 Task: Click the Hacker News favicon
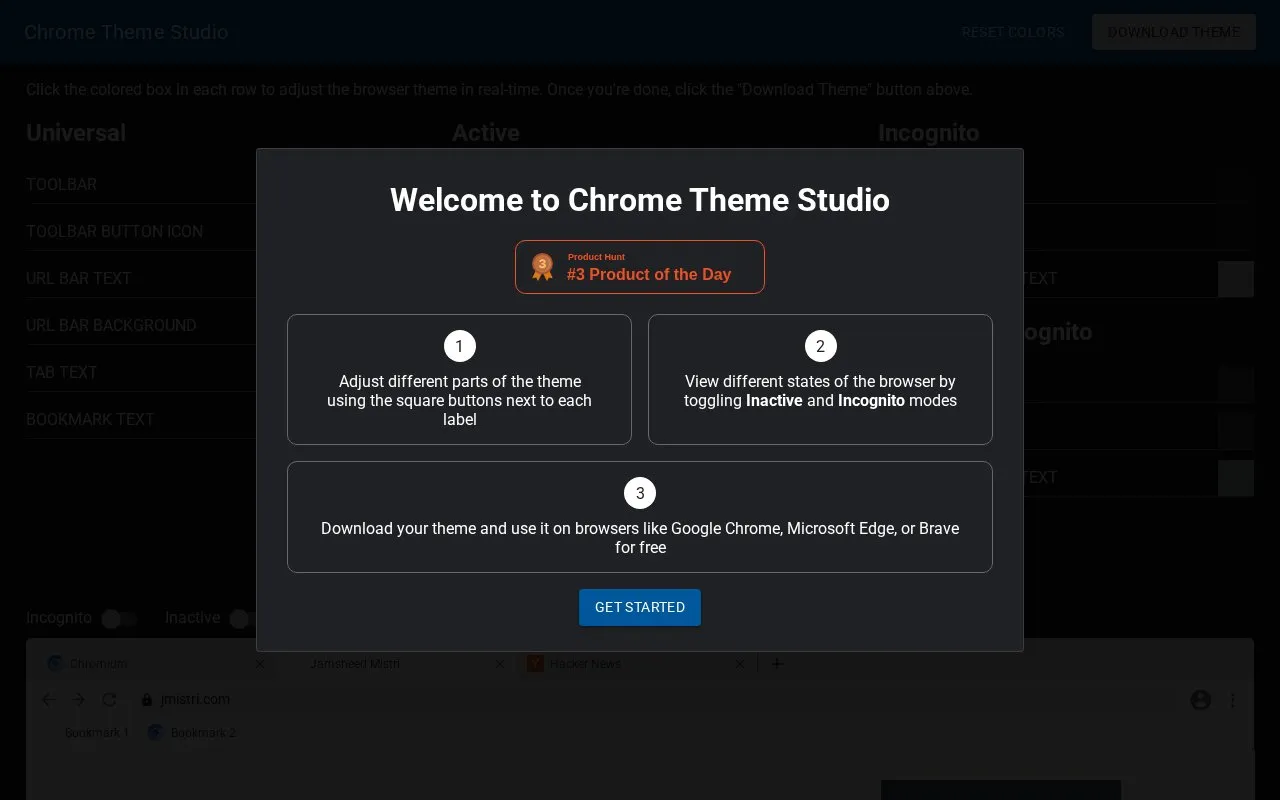pos(535,664)
